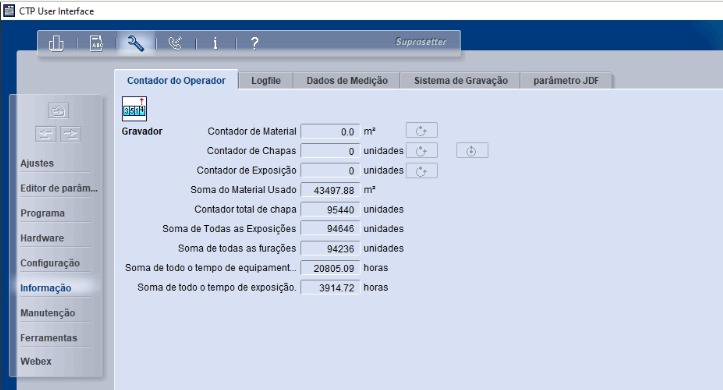Open Editor de parâm... in the sidebar
The image size is (723, 390).
pos(59,188)
